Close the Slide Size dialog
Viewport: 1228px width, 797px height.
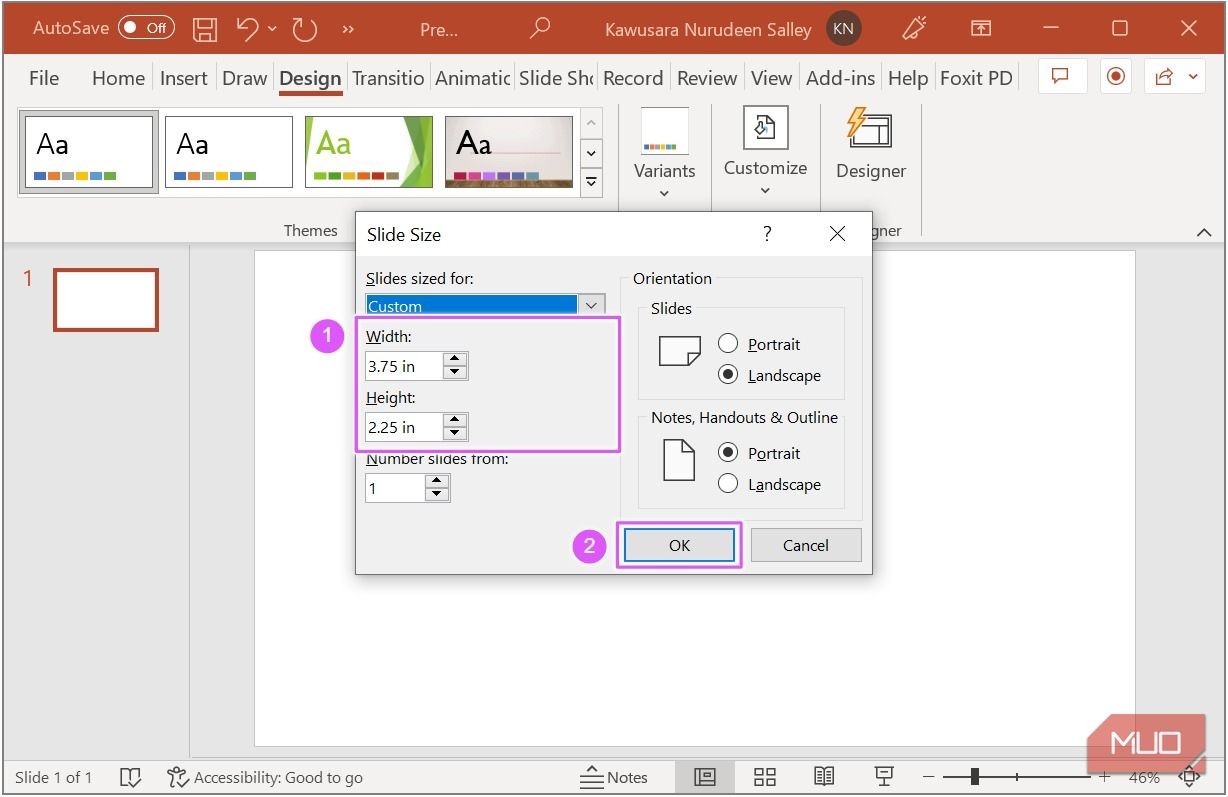click(x=837, y=234)
